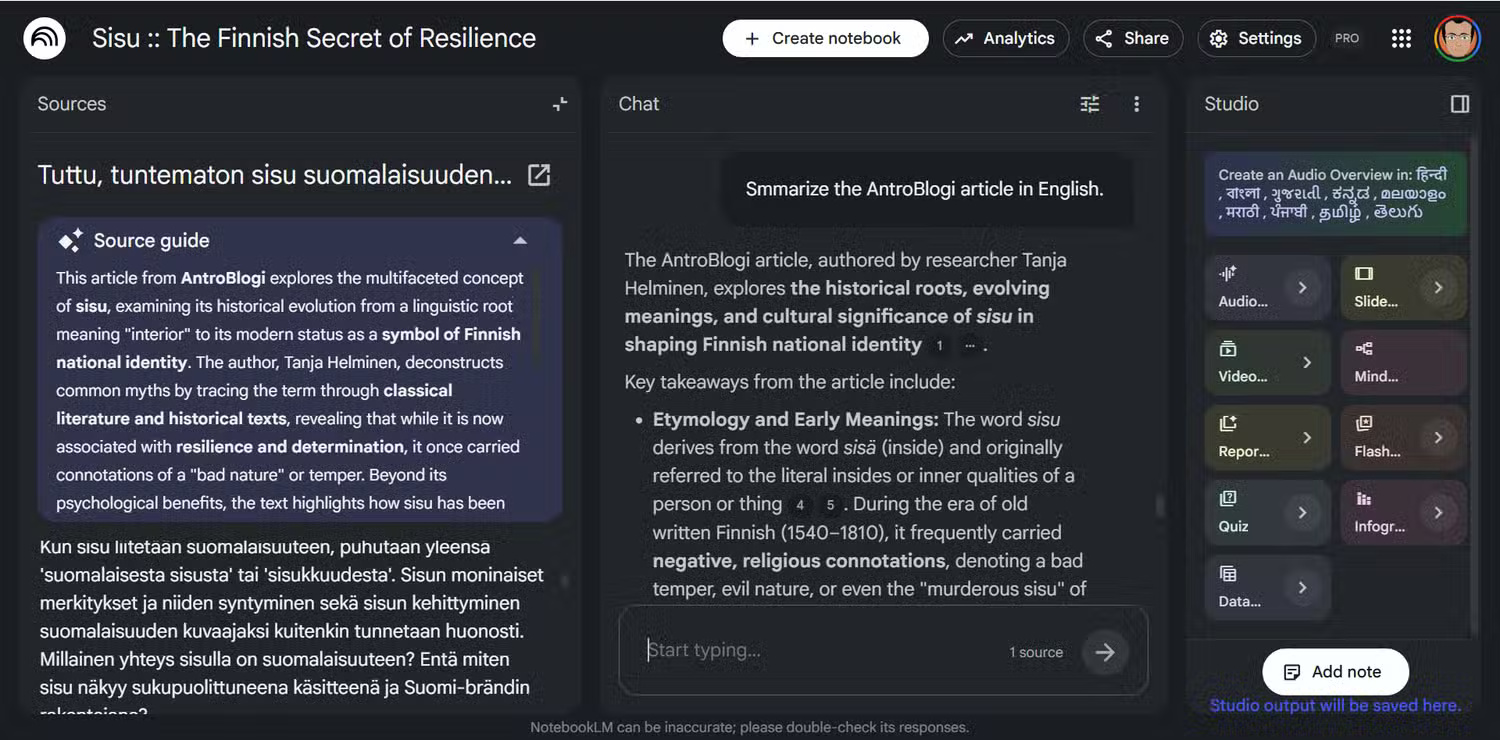
Task: Click the Flashcards icon
Action: tap(1364, 424)
